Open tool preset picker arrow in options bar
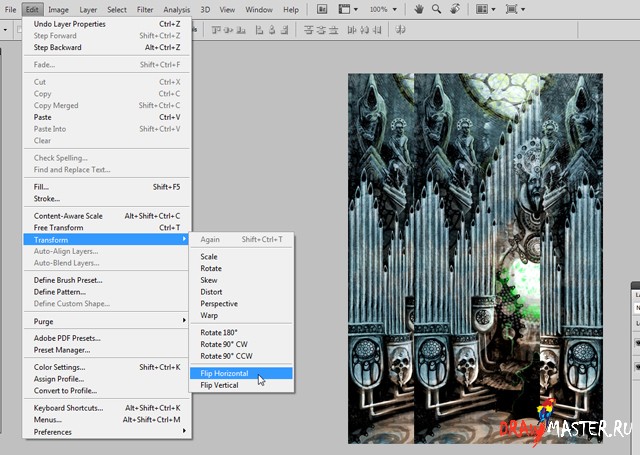The width and height of the screenshot is (640, 455). (5, 30)
